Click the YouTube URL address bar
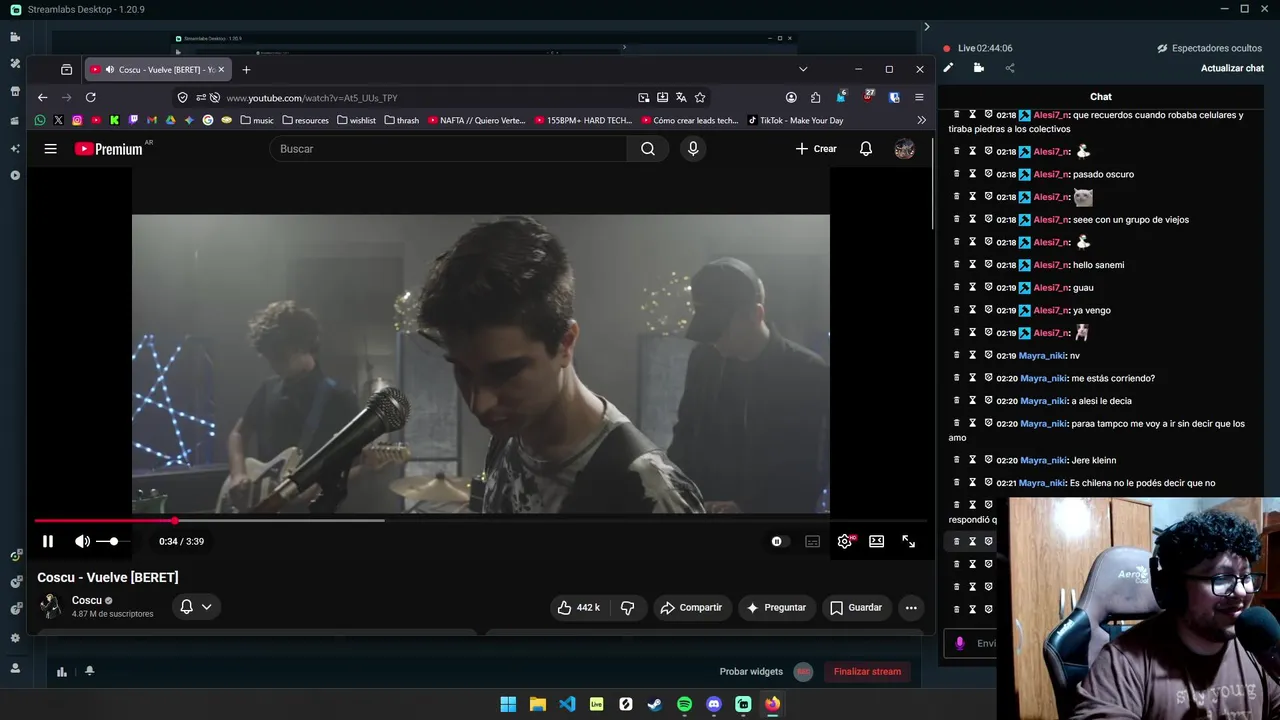The height and width of the screenshot is (720, 1280). [430, 97]
